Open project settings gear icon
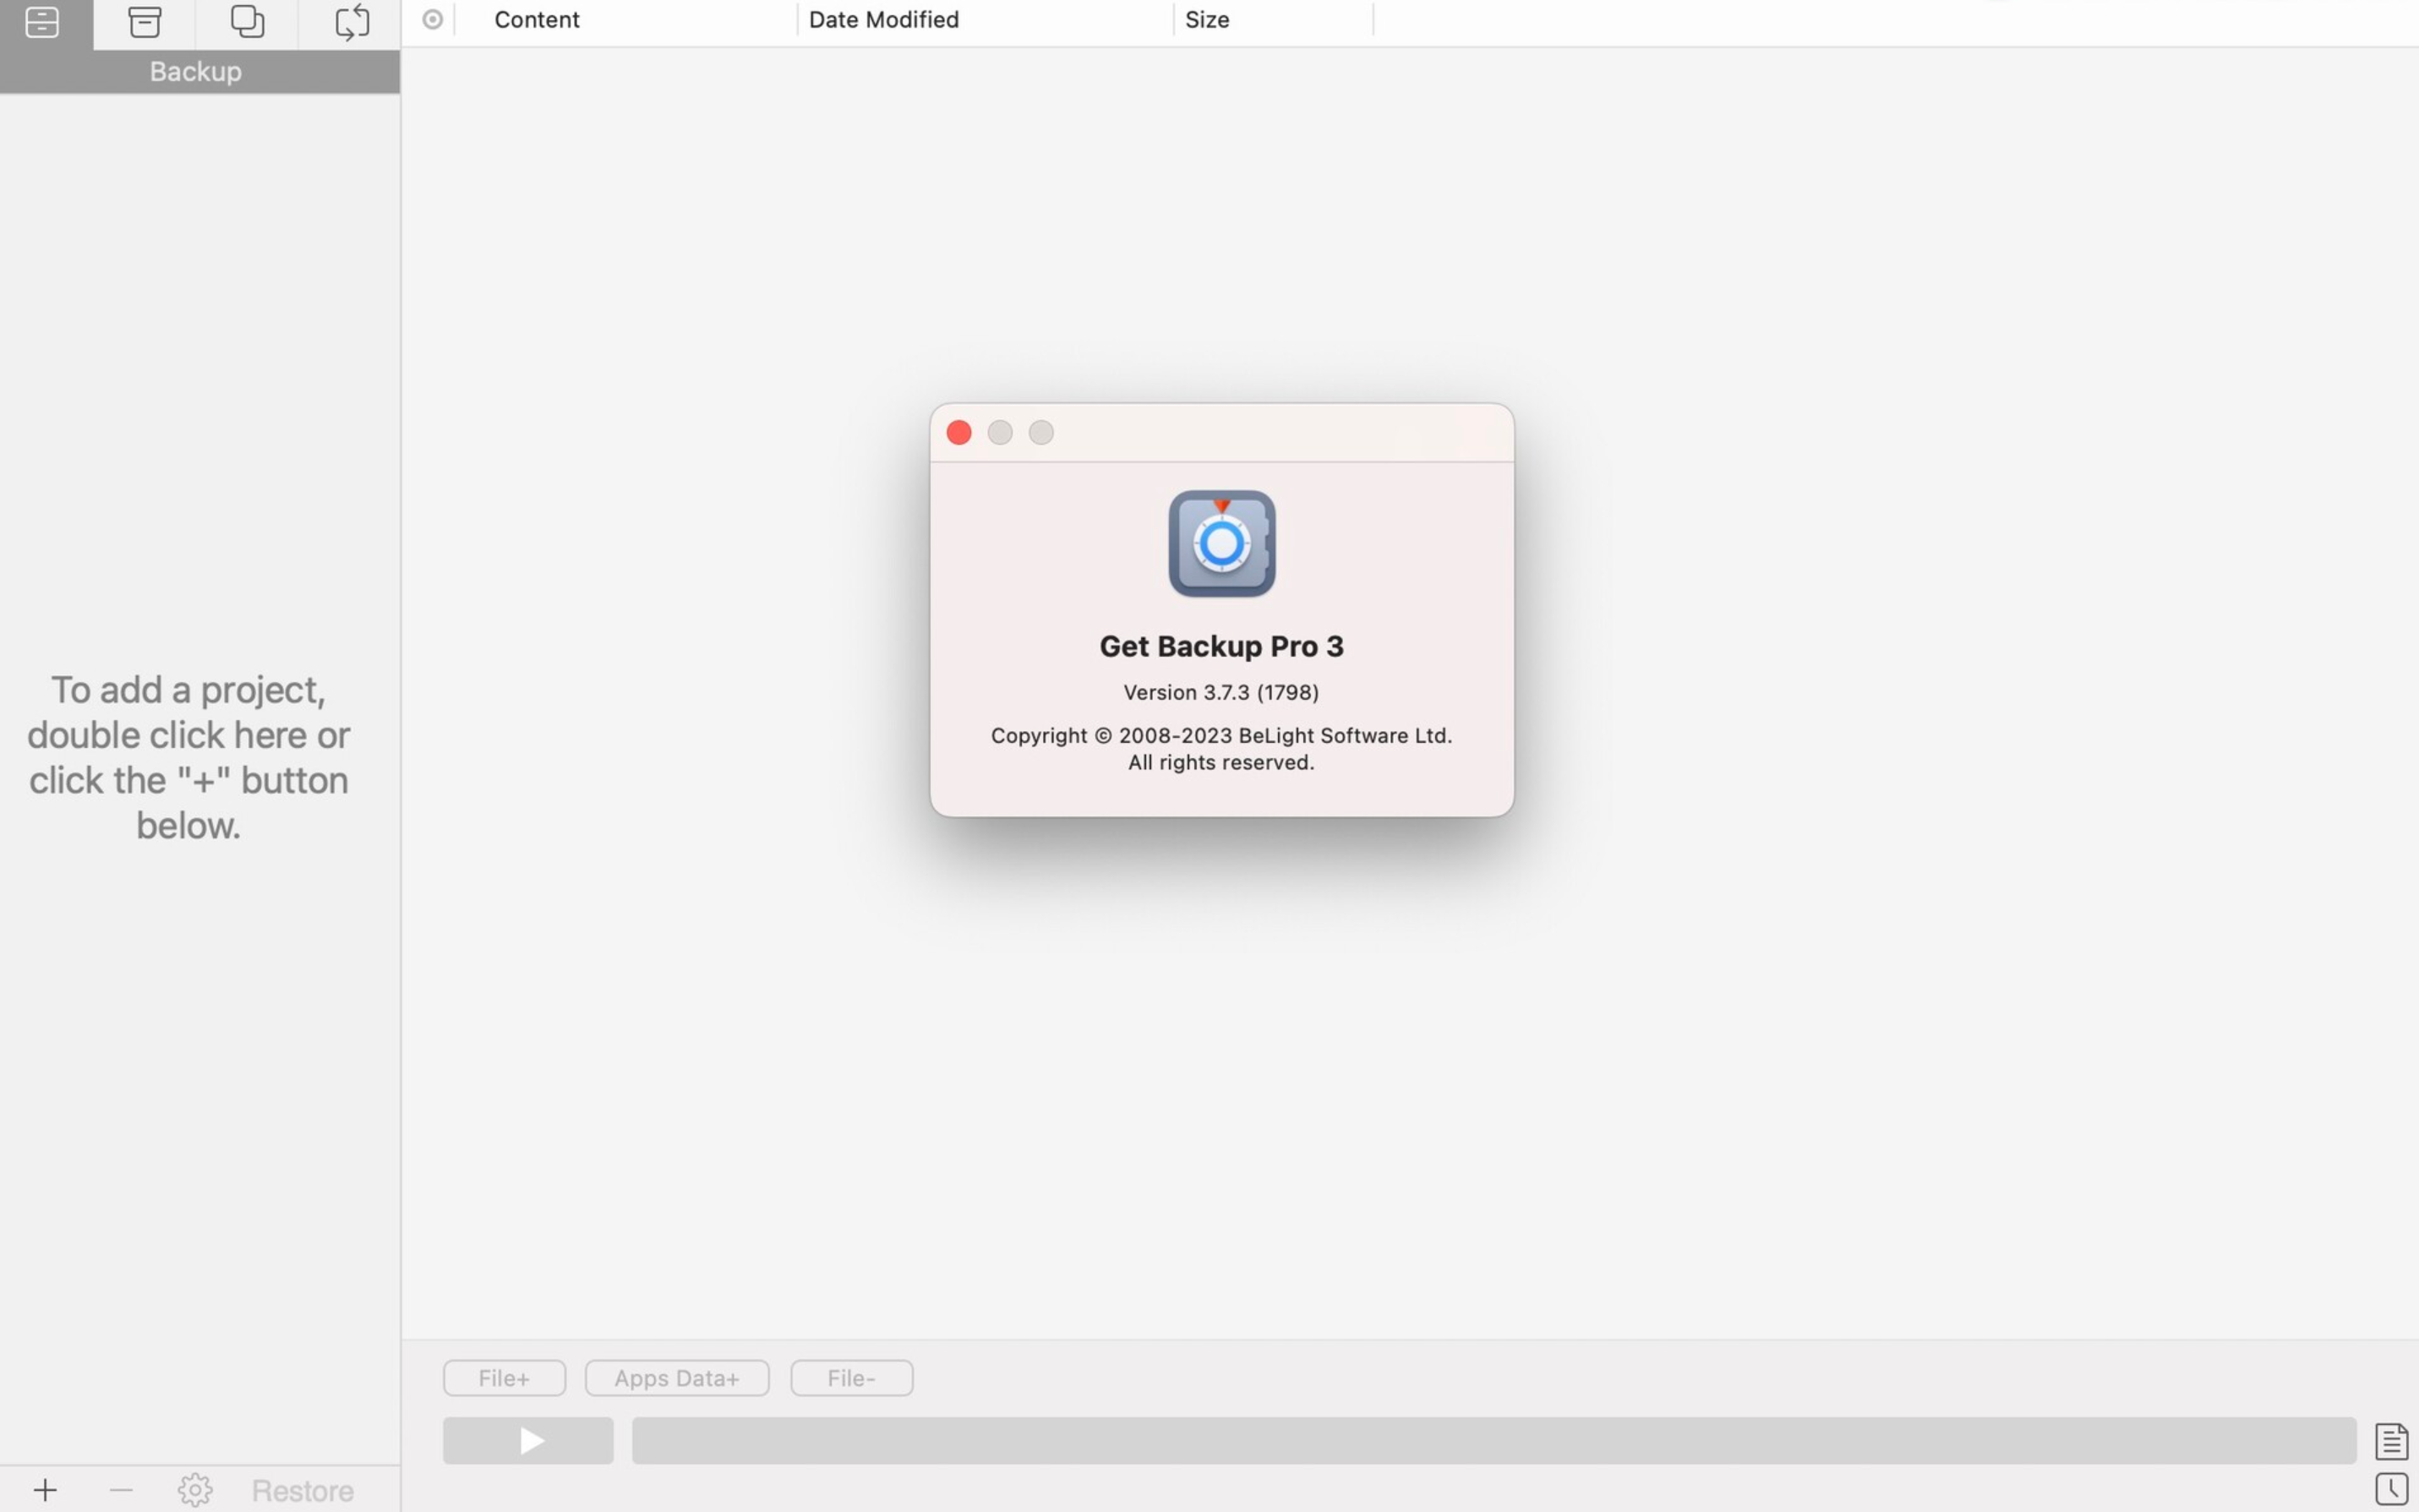The image size is (2419, 1512). (x=195, y=1490)
